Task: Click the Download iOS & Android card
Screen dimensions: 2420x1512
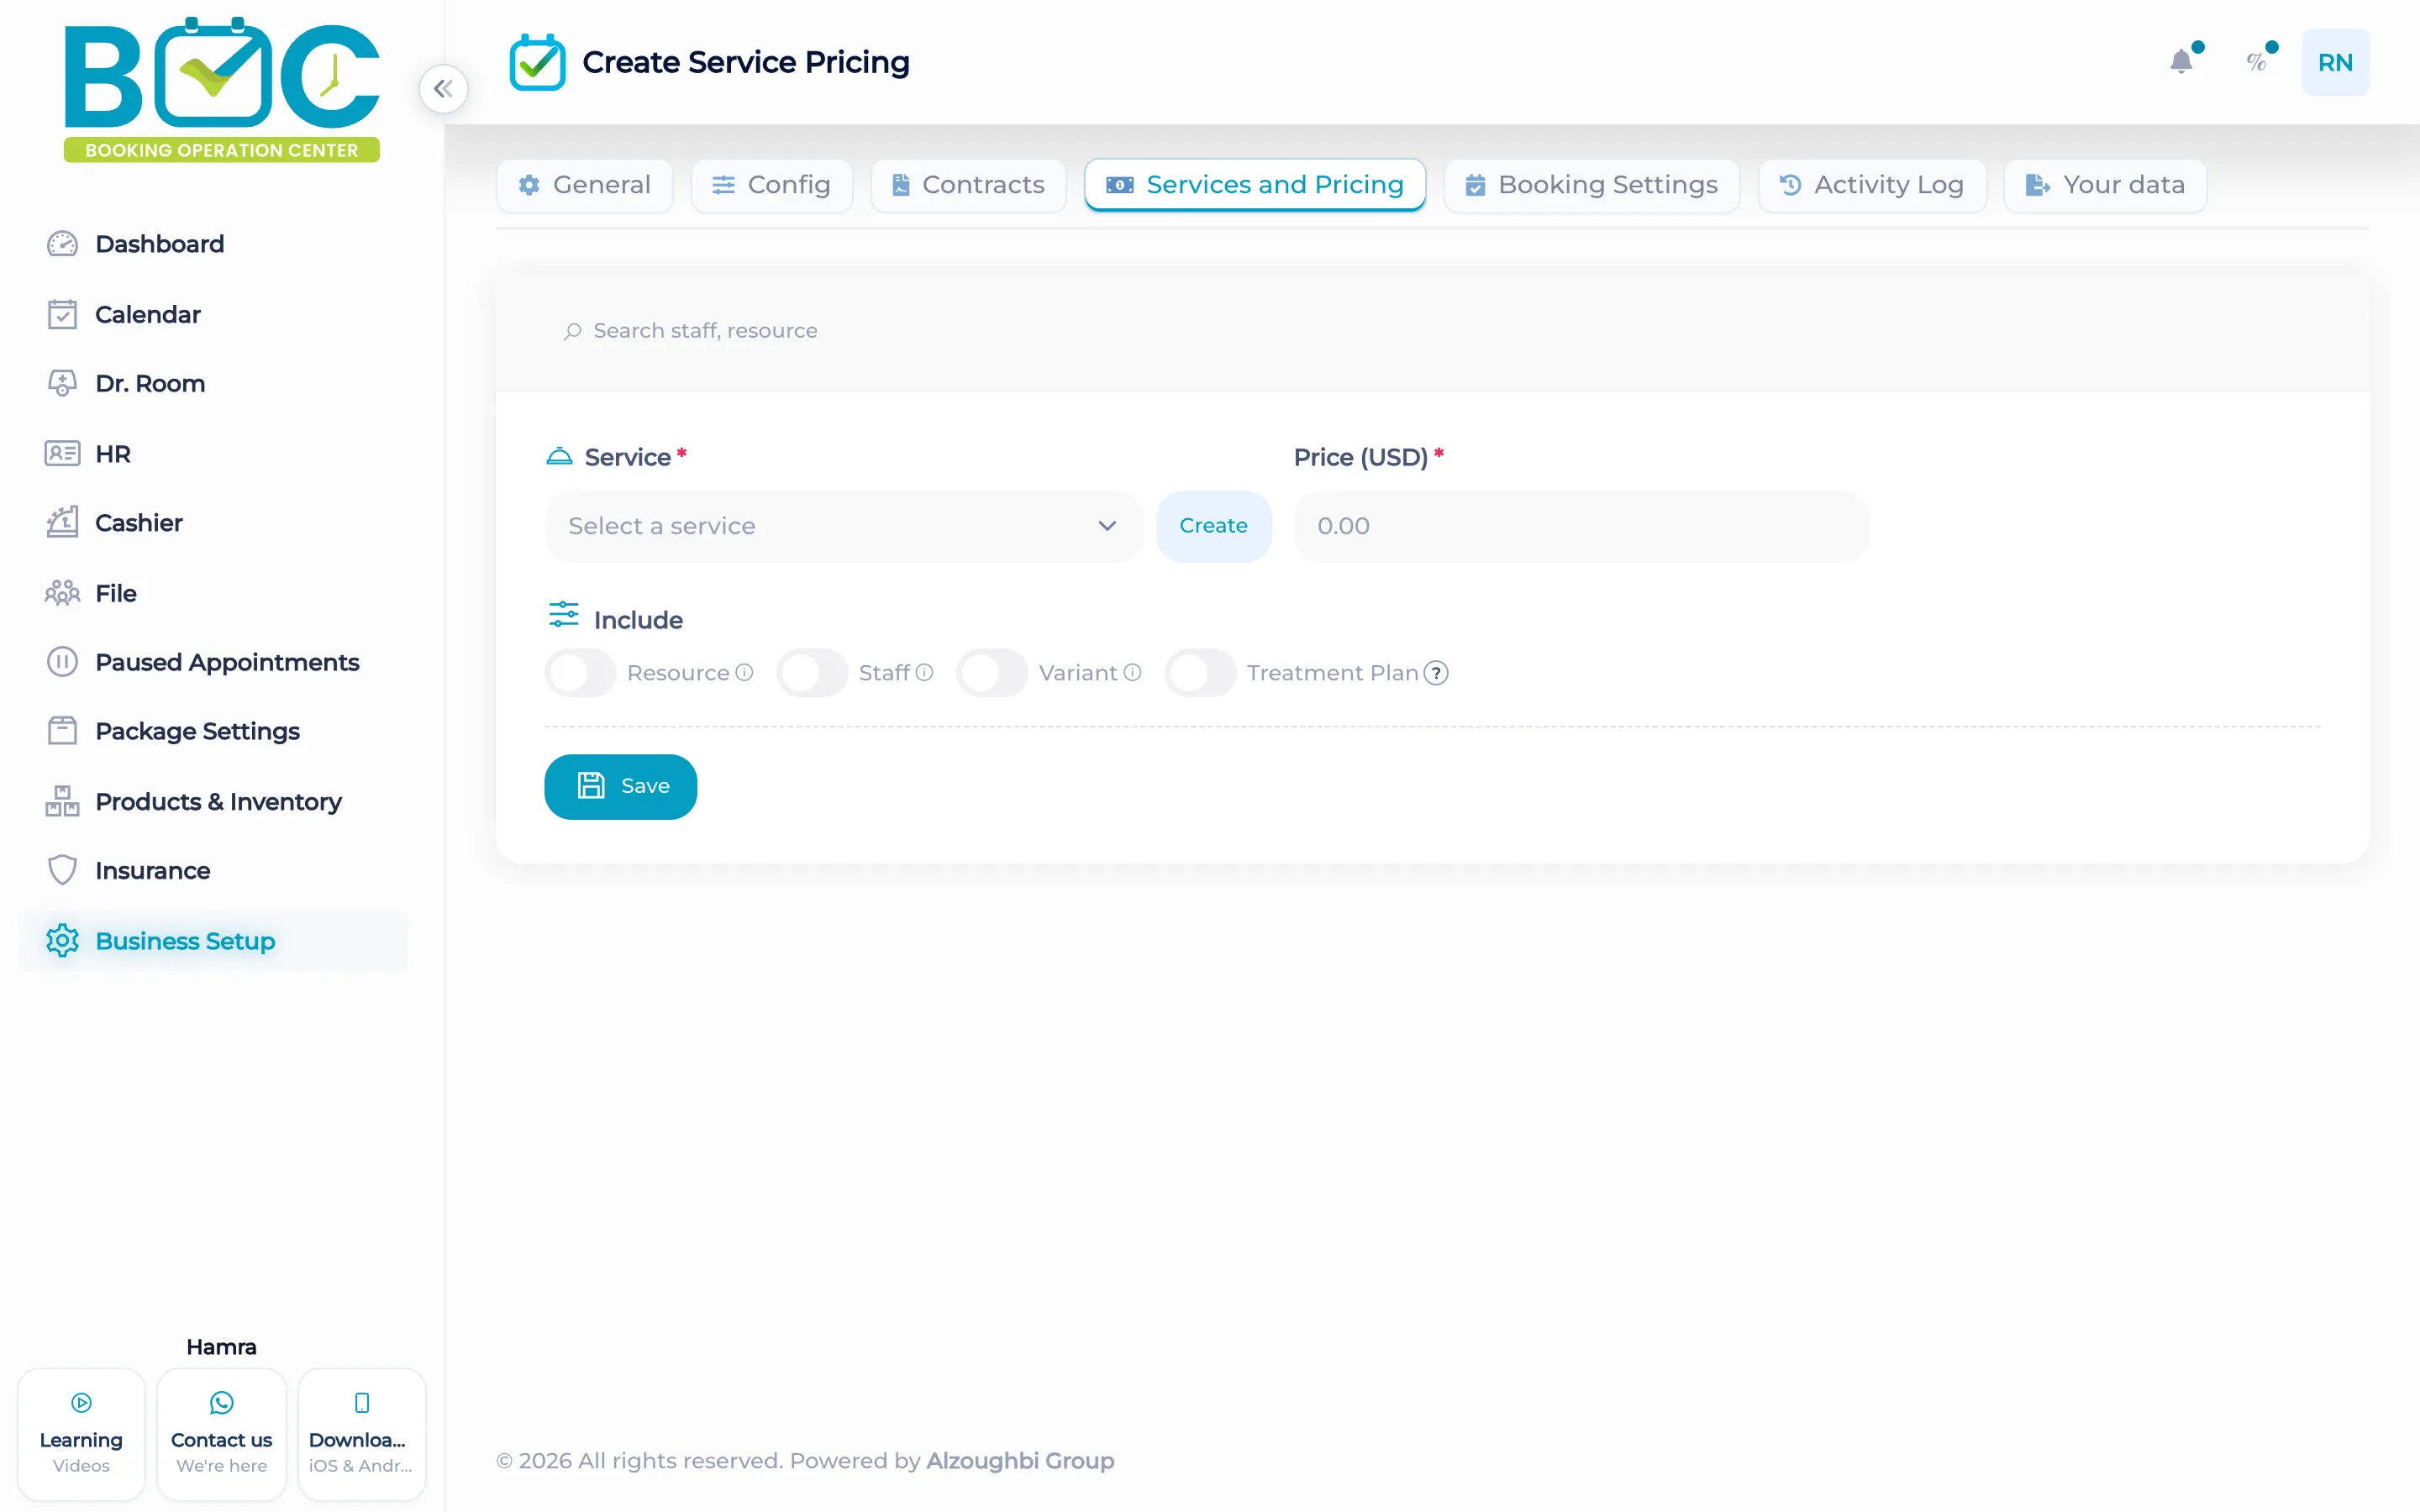Action: (362, 1435)
